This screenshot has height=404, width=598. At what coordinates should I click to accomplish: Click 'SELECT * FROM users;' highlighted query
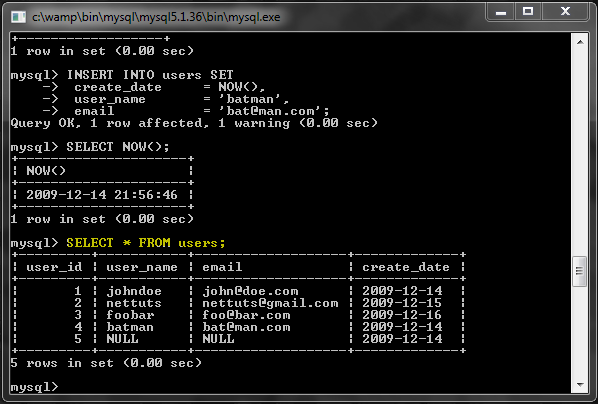click(x=146, y=243)
